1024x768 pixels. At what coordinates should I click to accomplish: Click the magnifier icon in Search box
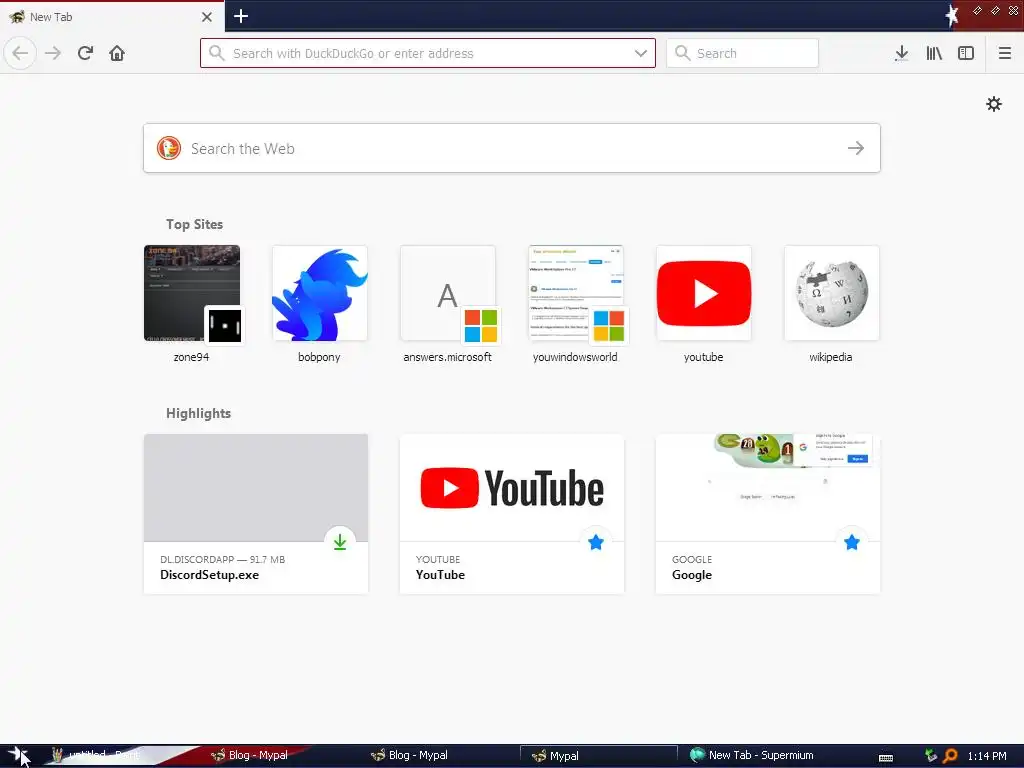click(682, 53)
